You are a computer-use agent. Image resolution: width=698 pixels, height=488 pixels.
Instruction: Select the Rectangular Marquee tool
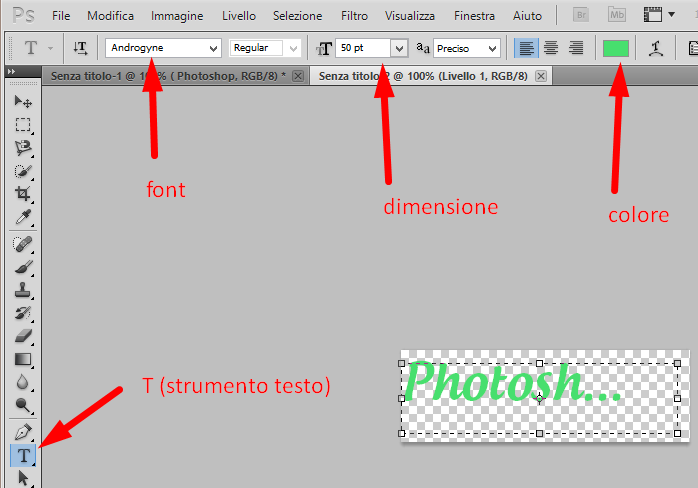tap(23, 125)
